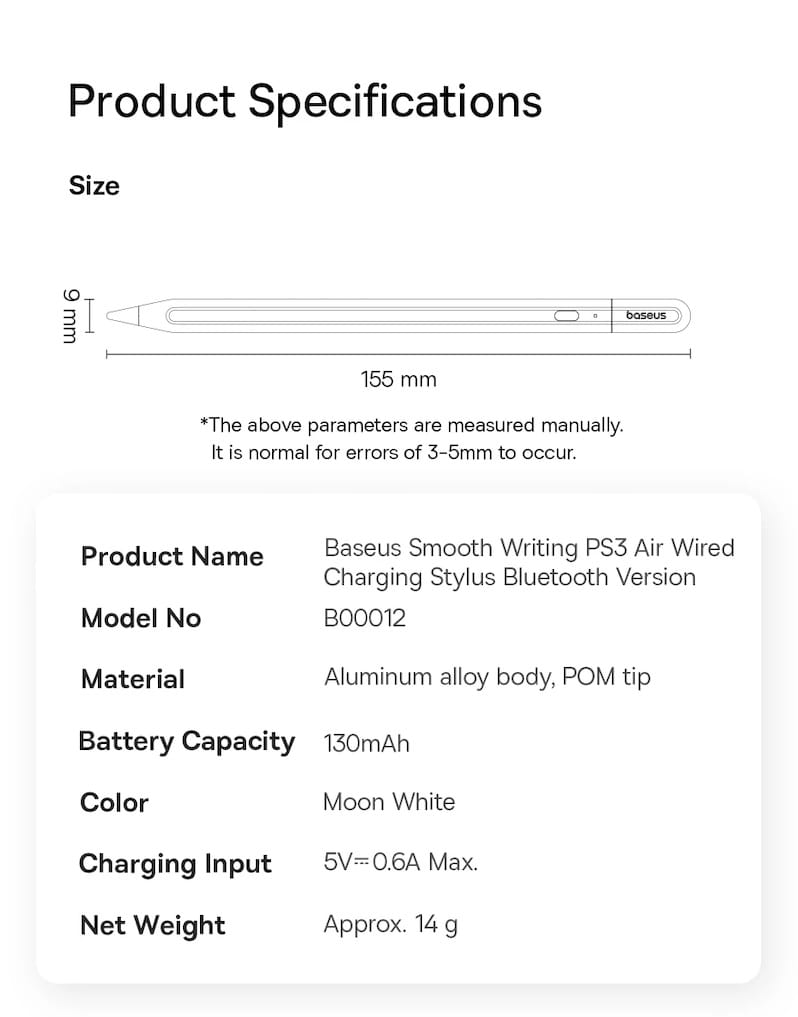
Task: Click the 5V 0.6A Max. charging value
Action: tap(400, 862)
